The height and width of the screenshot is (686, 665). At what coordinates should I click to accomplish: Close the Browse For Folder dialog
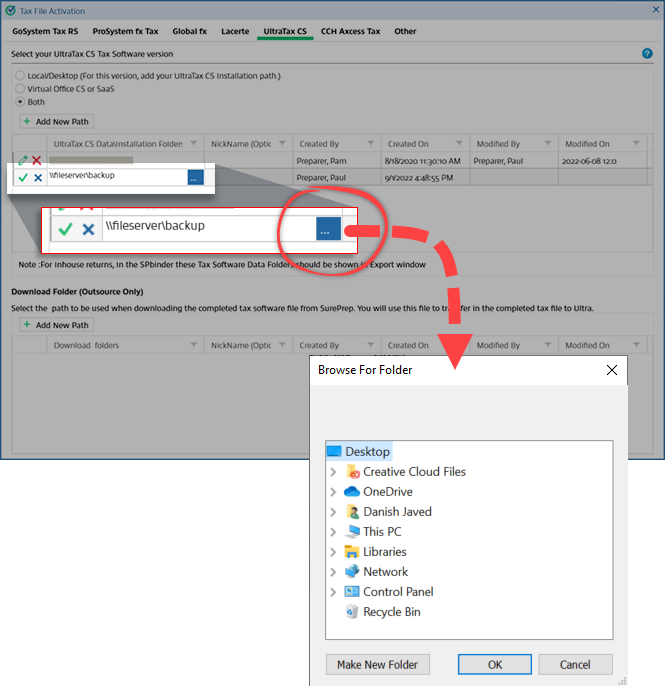[x=612, y=370]
